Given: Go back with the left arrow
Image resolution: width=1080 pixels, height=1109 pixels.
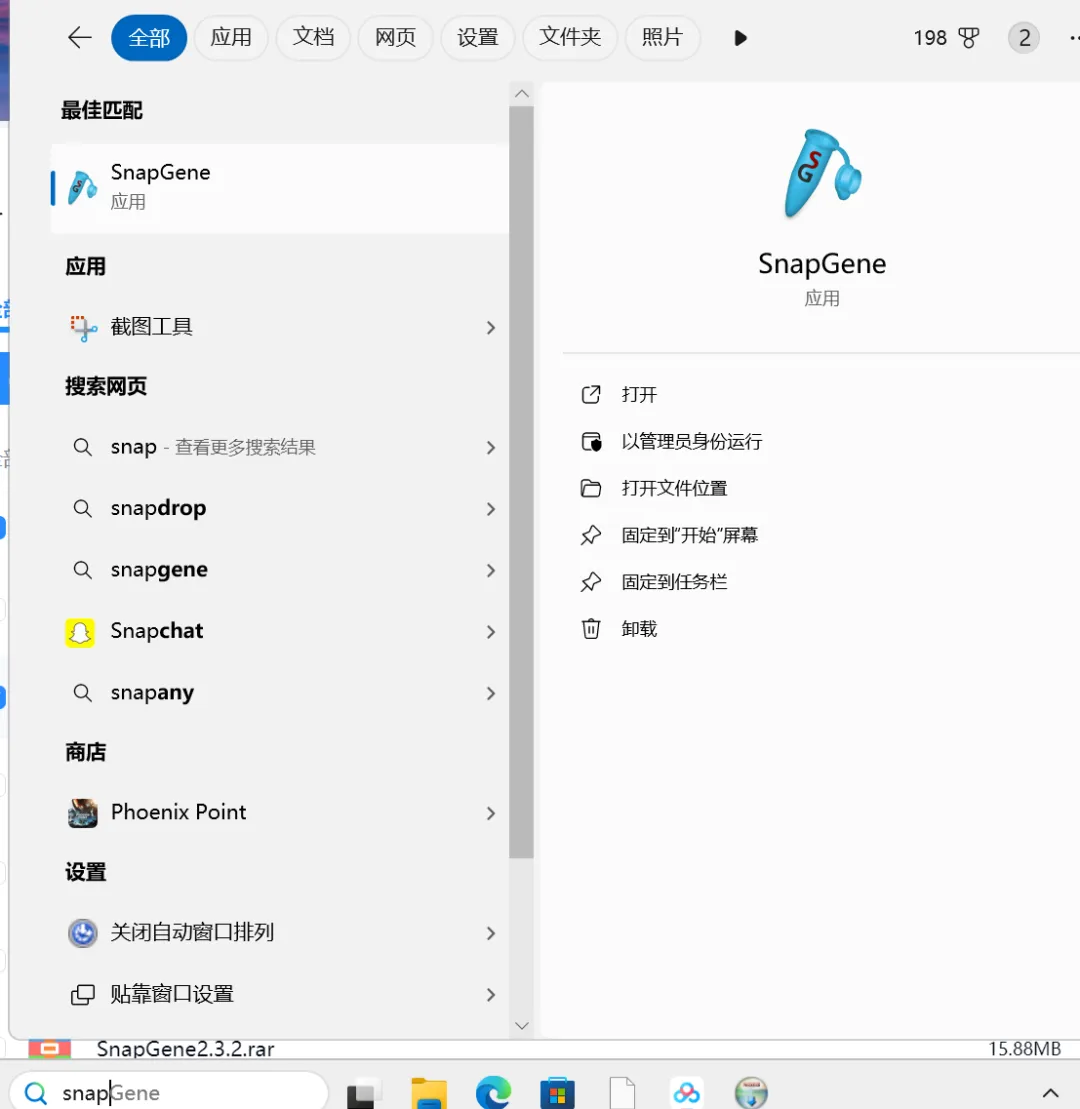Looking at the screenshot, I should click(79, 37).
